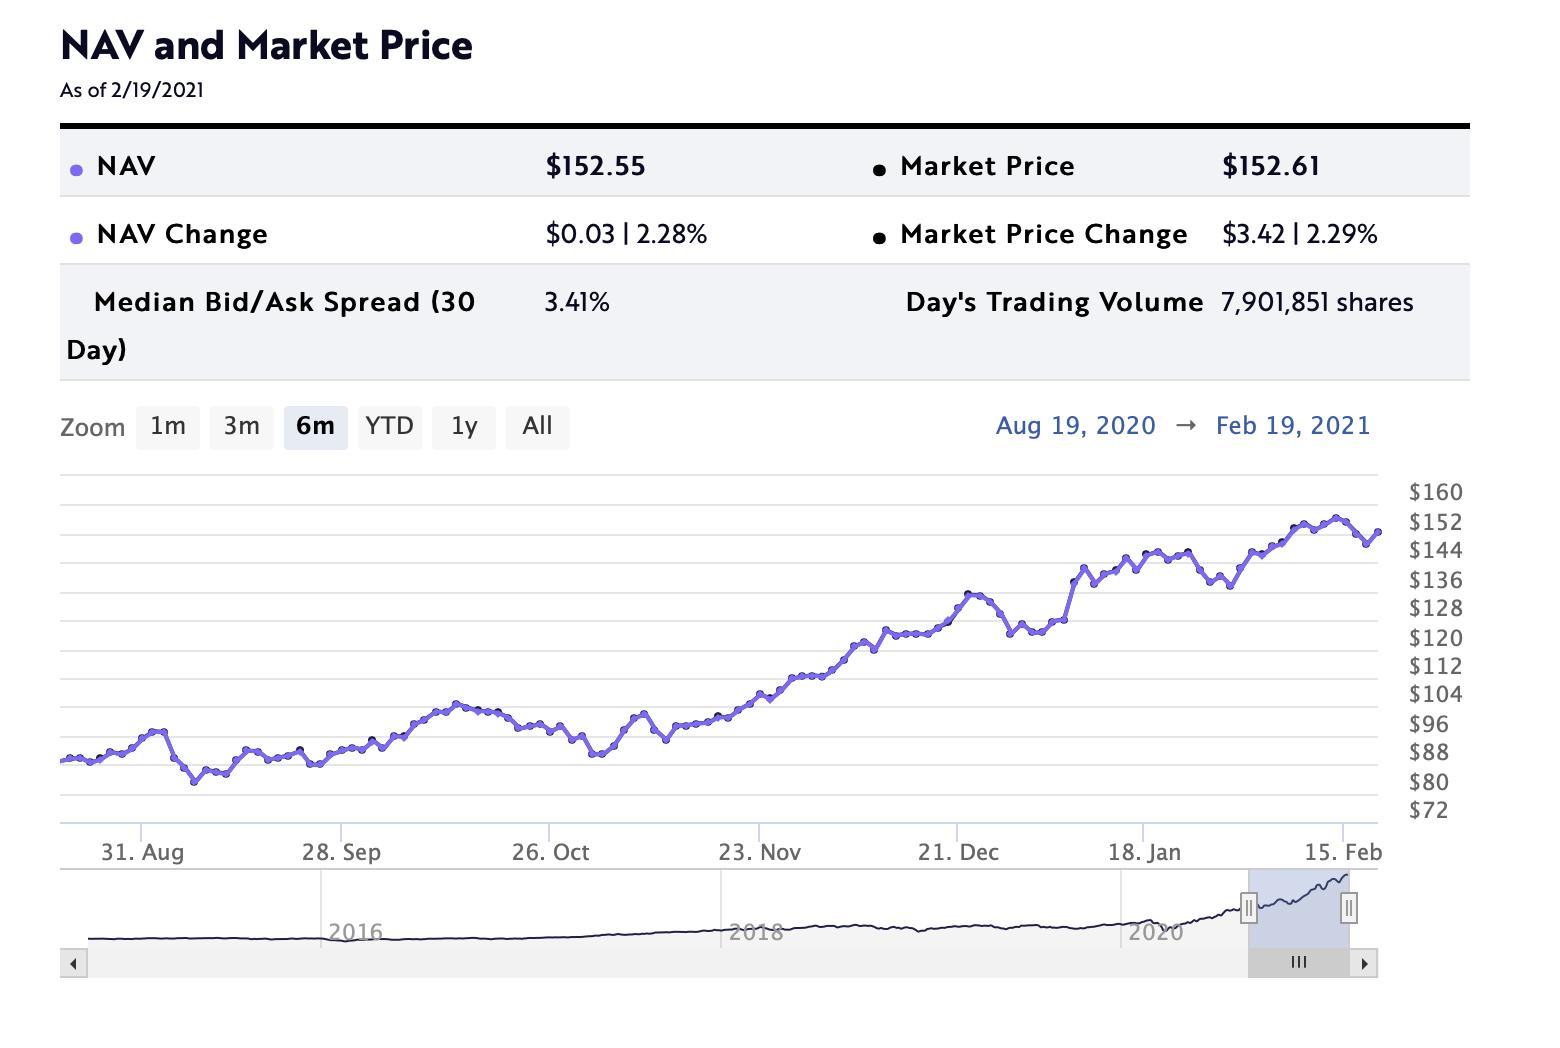Image resolution: width=1560 pixels, height=1048 pixels.
Task: Edit the end date Feb 19, 2021
Action: pyautogui.click(x=1292, y=426)
